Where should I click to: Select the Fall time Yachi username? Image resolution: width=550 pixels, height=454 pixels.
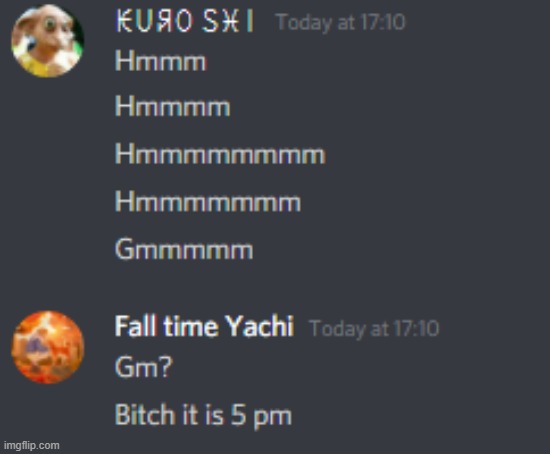204,326
